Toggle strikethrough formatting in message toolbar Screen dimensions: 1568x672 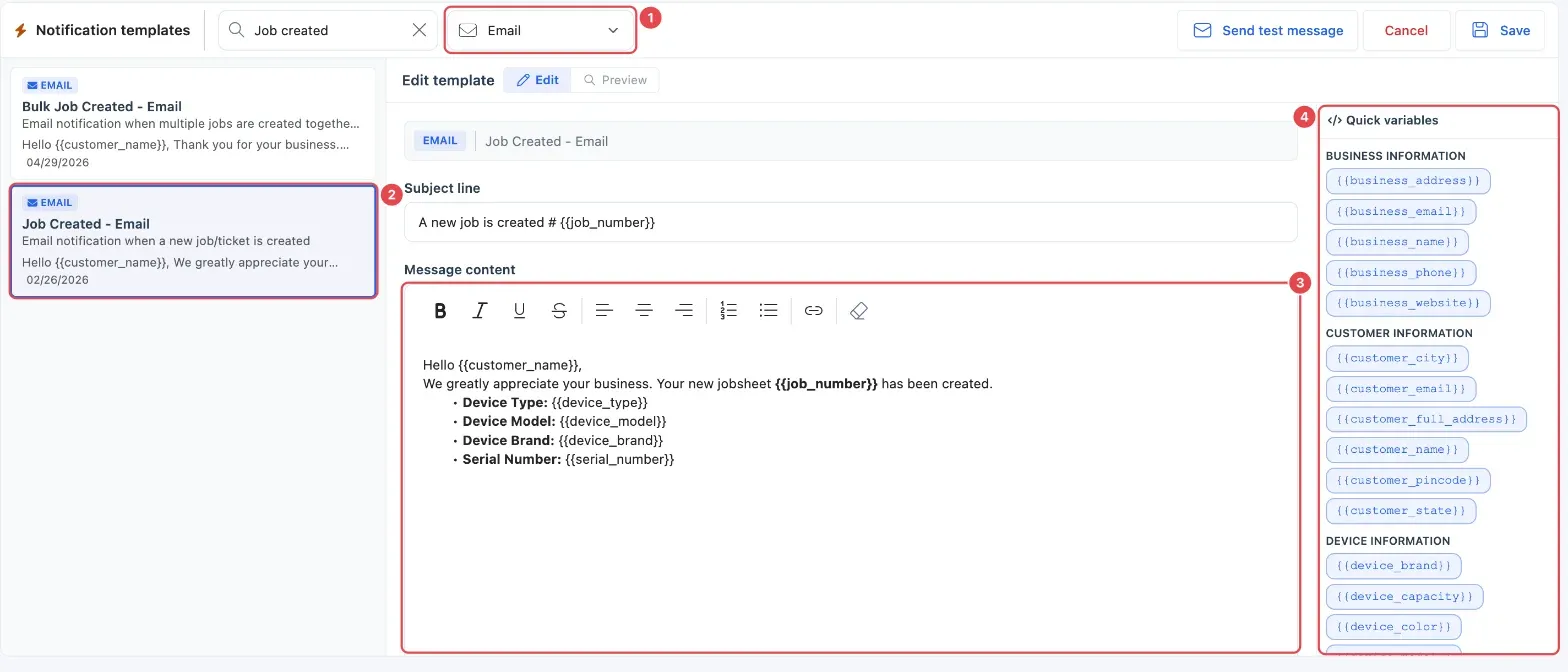click(x=559, y=311)
